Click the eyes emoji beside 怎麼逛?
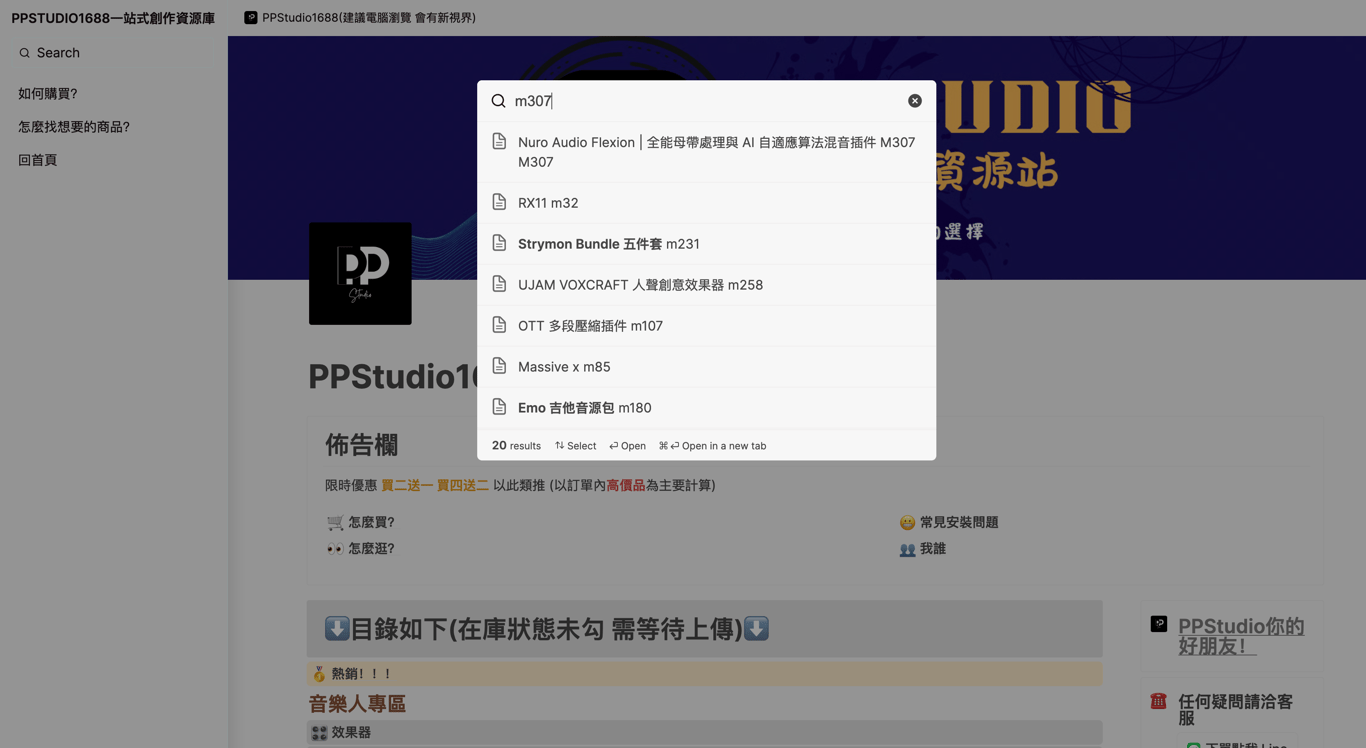The width and height of the screenshot is (1366, 748). click(x=335, y=548)
